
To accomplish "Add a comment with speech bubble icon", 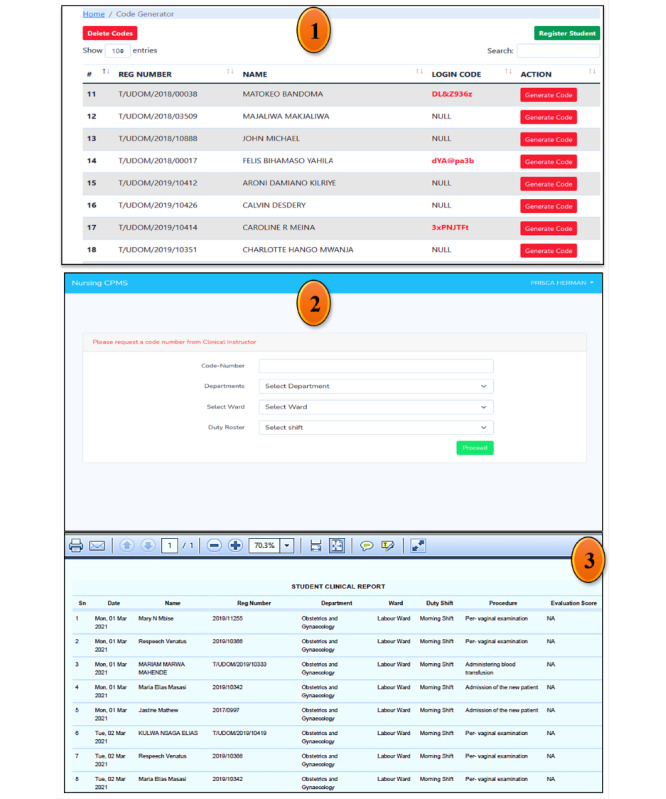I will pos(366,546).
